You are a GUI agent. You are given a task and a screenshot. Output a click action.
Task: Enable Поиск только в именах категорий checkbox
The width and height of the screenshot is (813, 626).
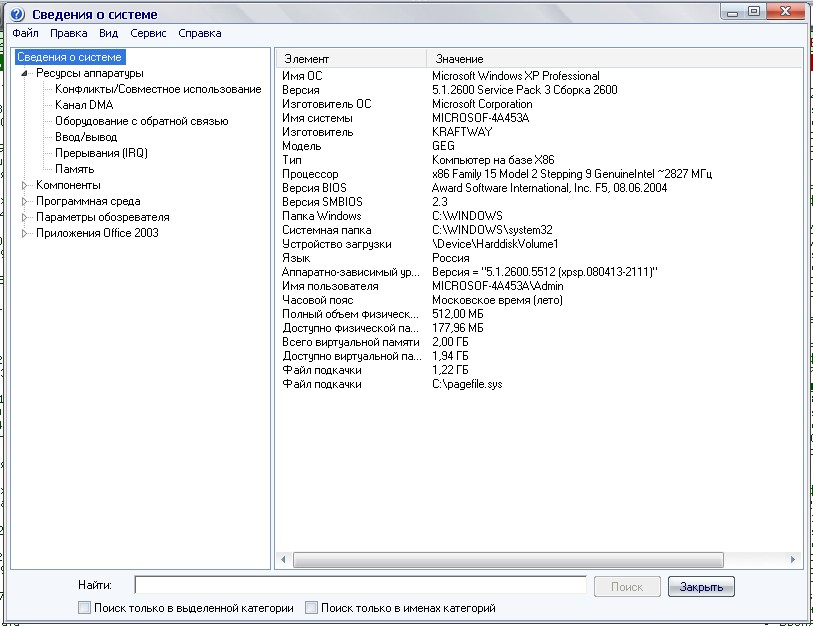(x=312, y=608)
